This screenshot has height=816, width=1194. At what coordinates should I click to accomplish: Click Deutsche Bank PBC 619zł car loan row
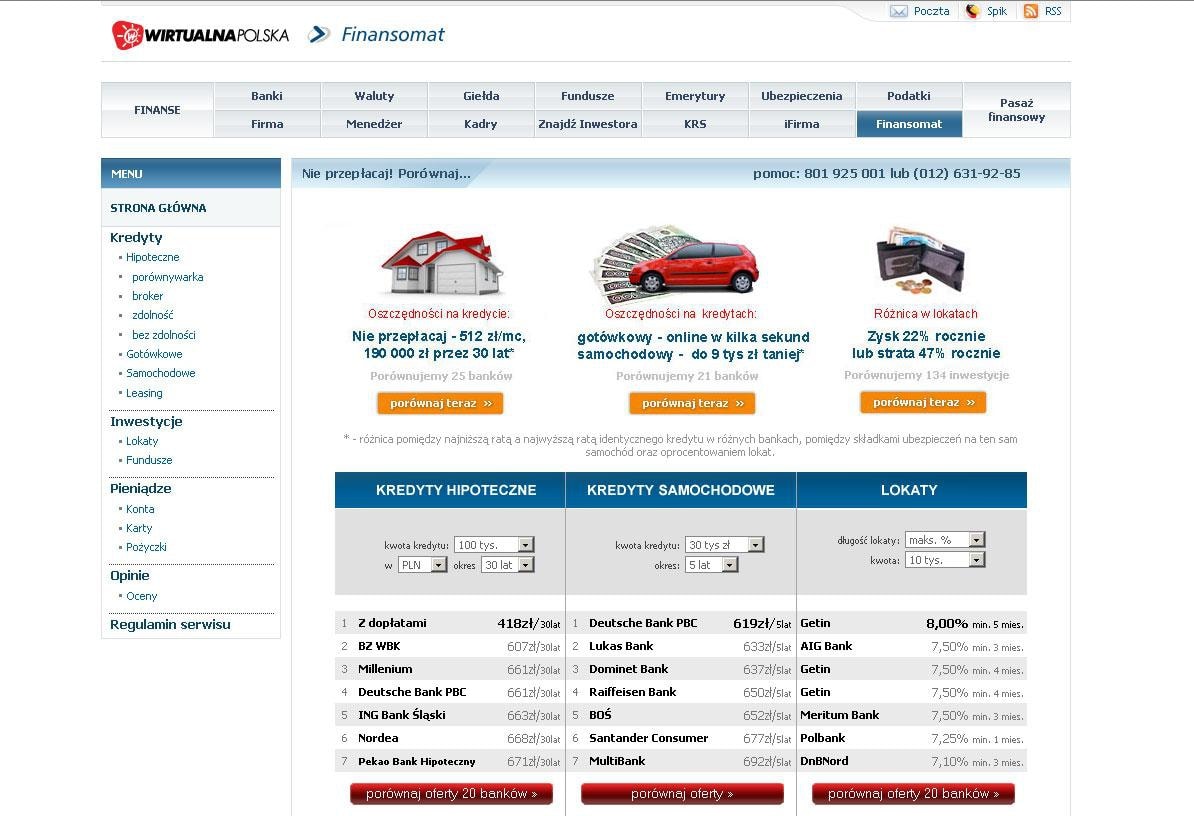(681, 623)
